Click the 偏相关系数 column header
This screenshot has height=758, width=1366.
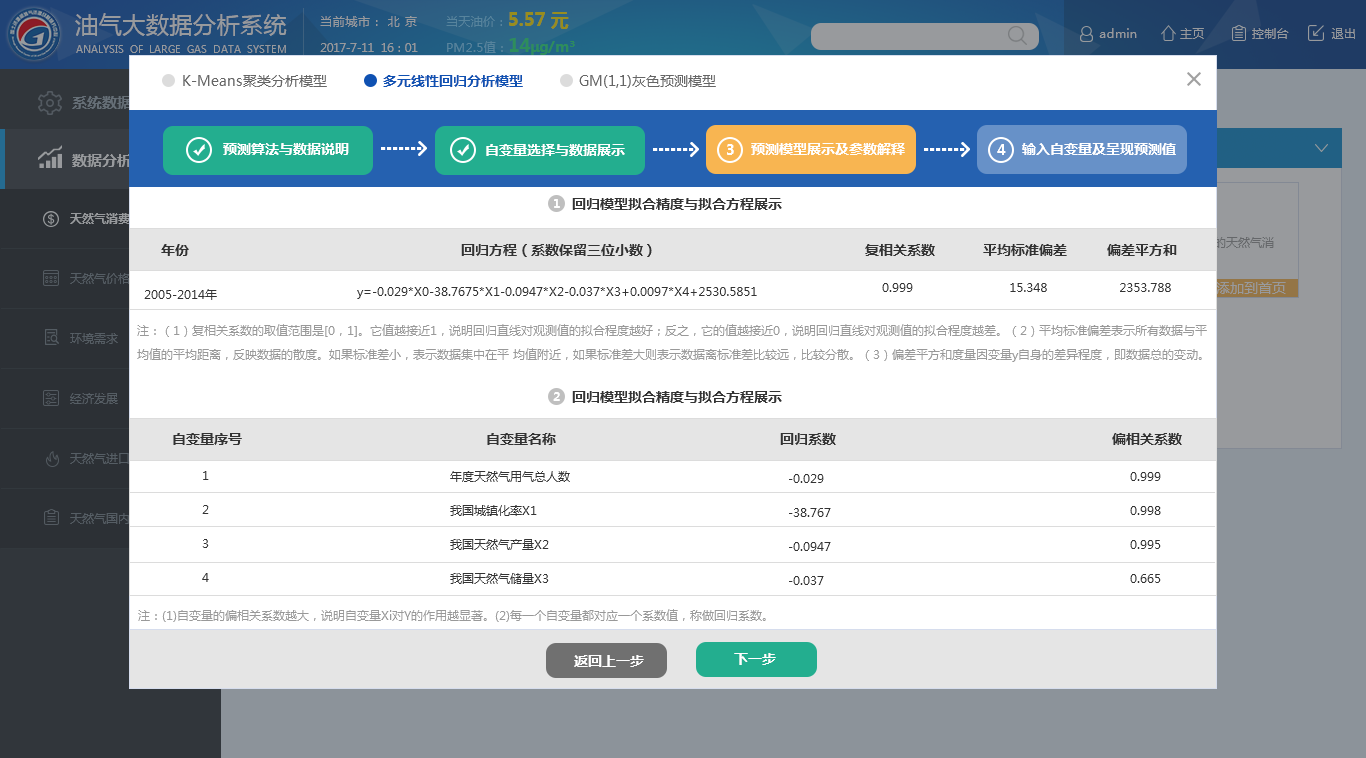tap(1147, 439)
